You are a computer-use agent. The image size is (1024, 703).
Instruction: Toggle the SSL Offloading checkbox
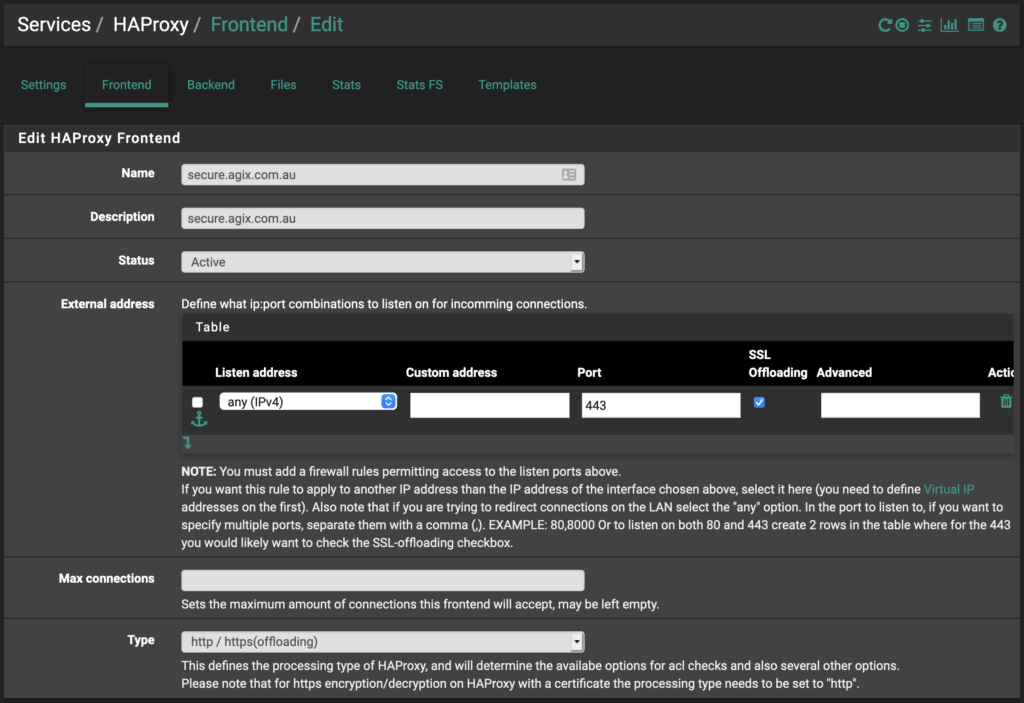click(759, 402)
